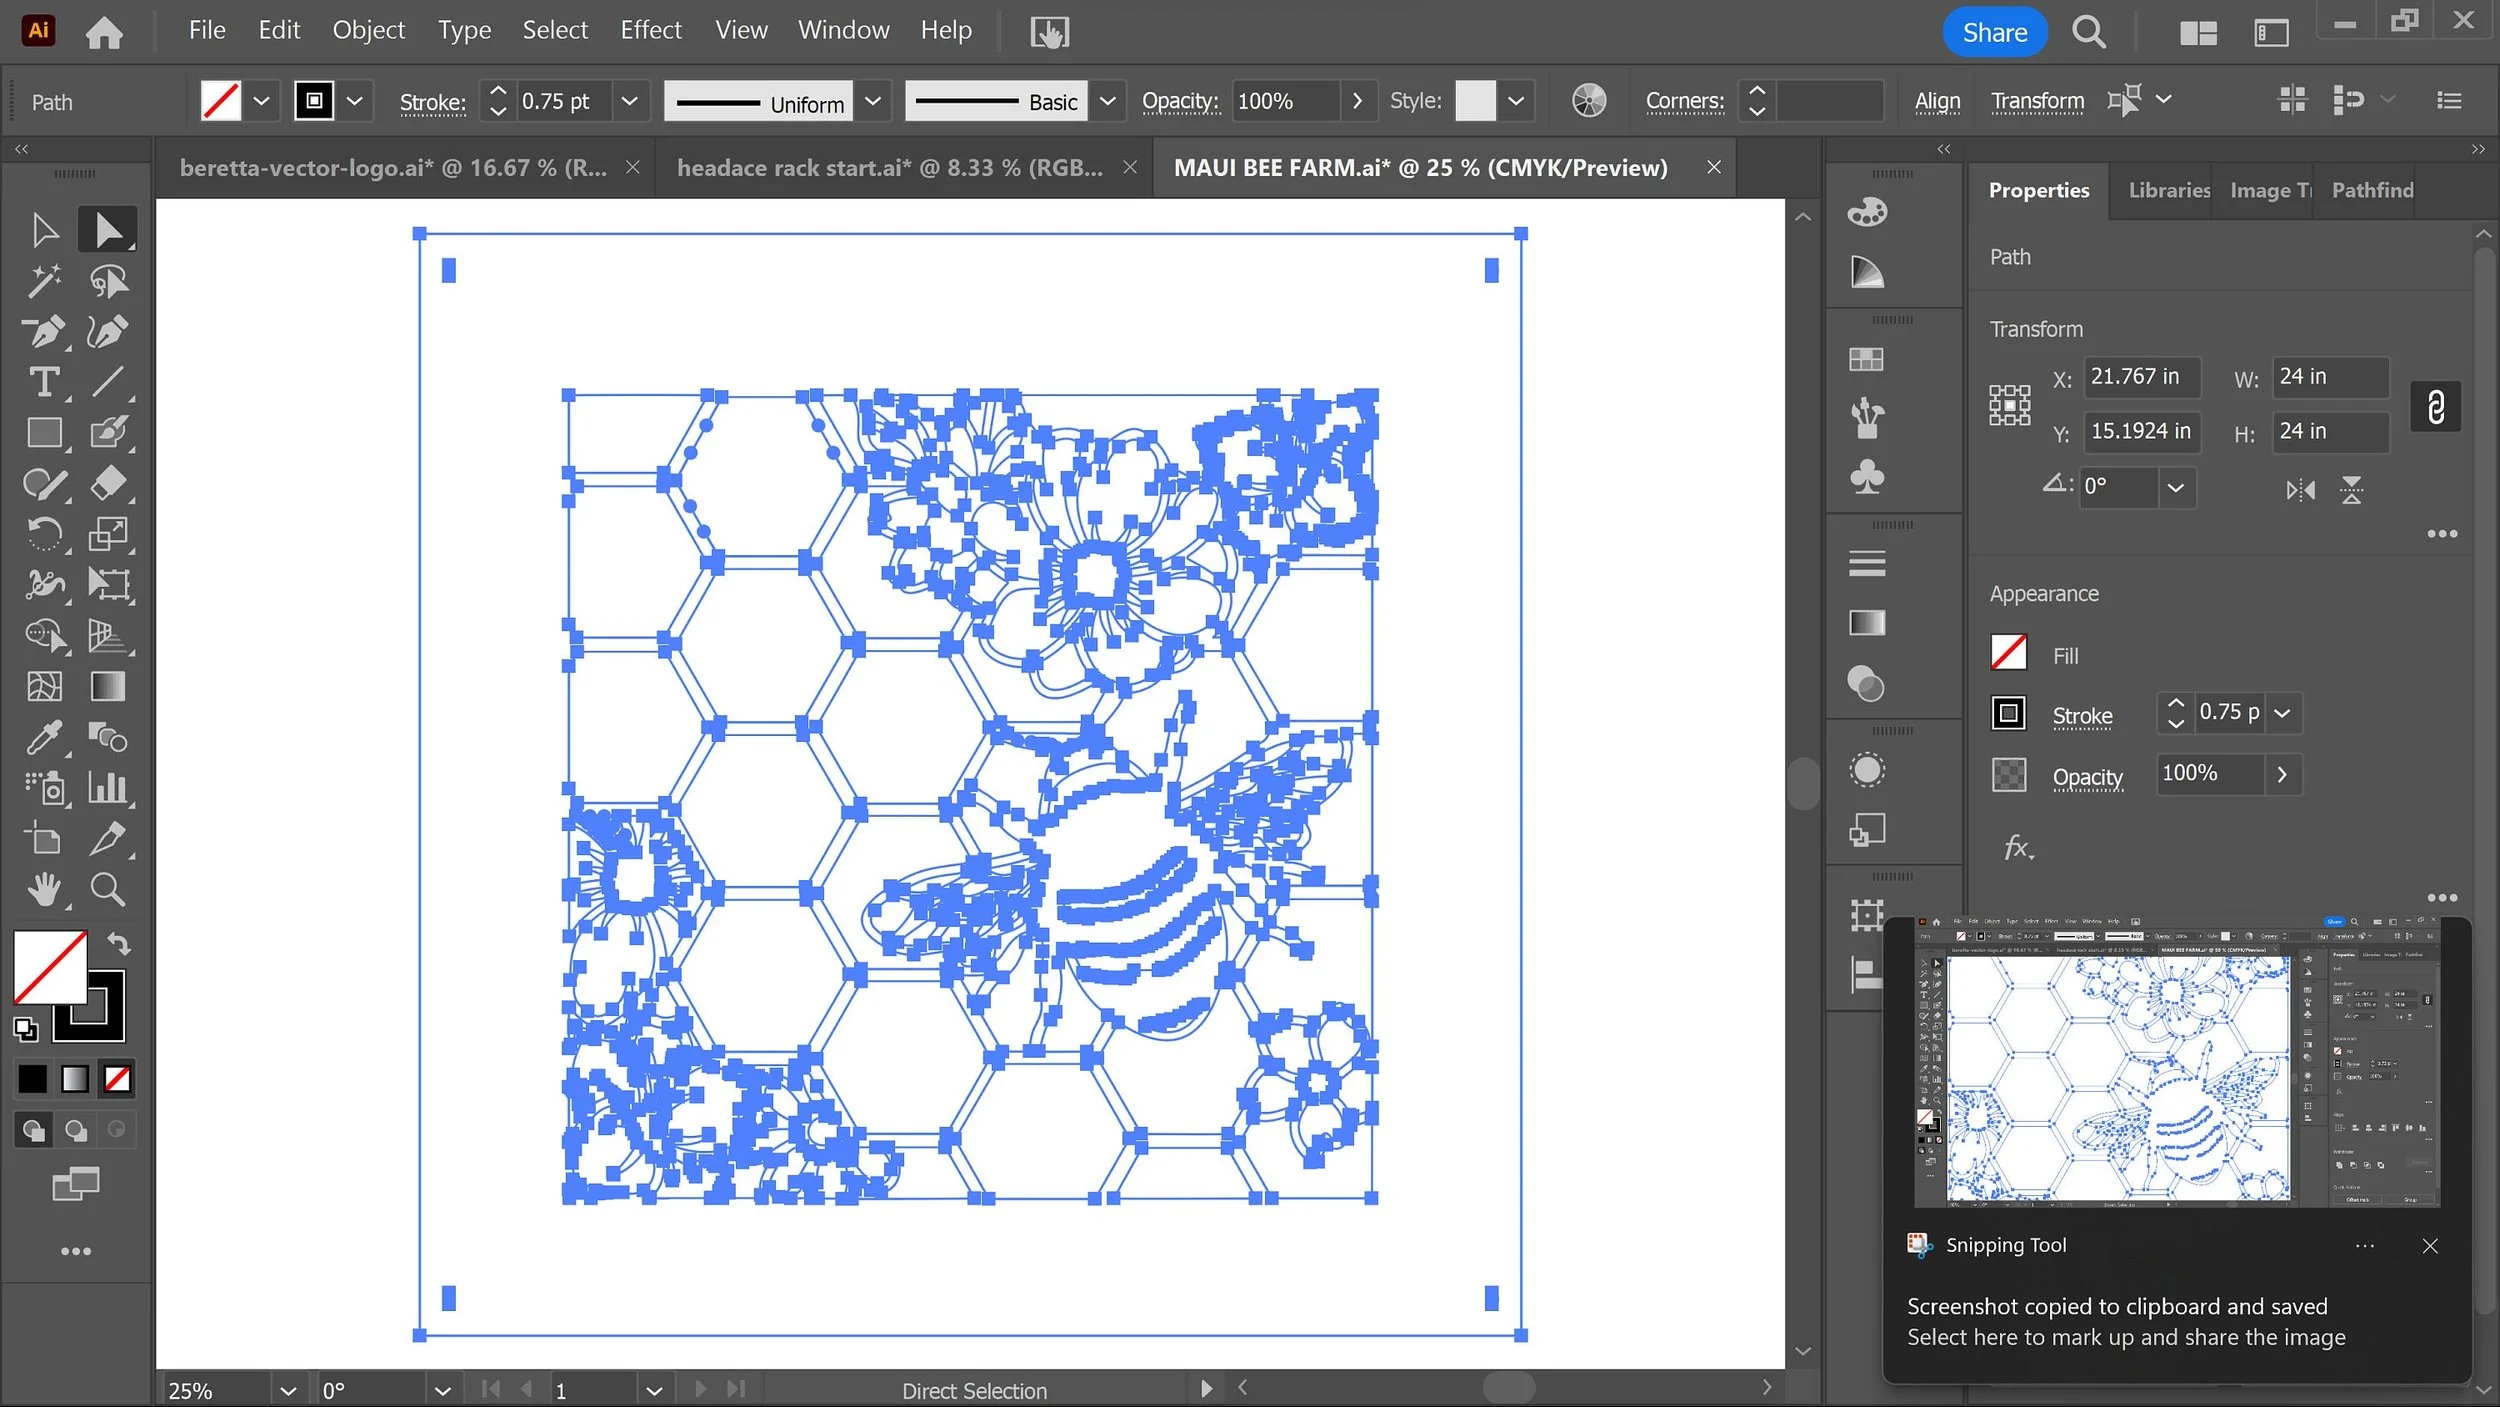This screenshot has height=1407, width=2500.
Task: Open the Align panel link
Action: pyautogui.click(x=1937, y=101)
